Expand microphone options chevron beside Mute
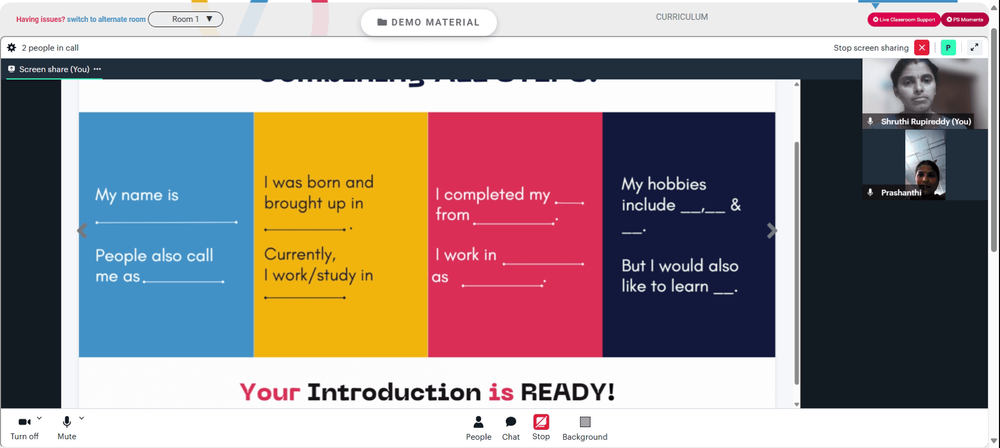1000x448 pixels. point(81,419)
